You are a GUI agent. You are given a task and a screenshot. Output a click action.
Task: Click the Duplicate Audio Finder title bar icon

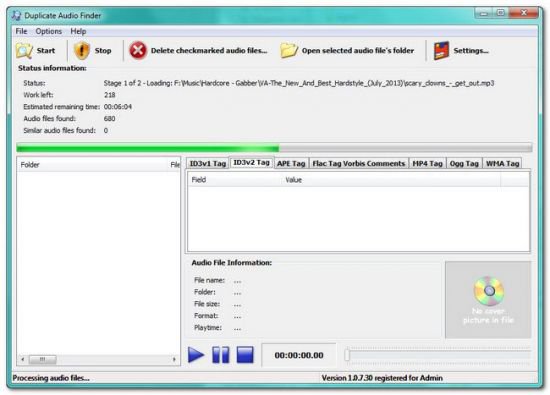click(x=16, y=15)
